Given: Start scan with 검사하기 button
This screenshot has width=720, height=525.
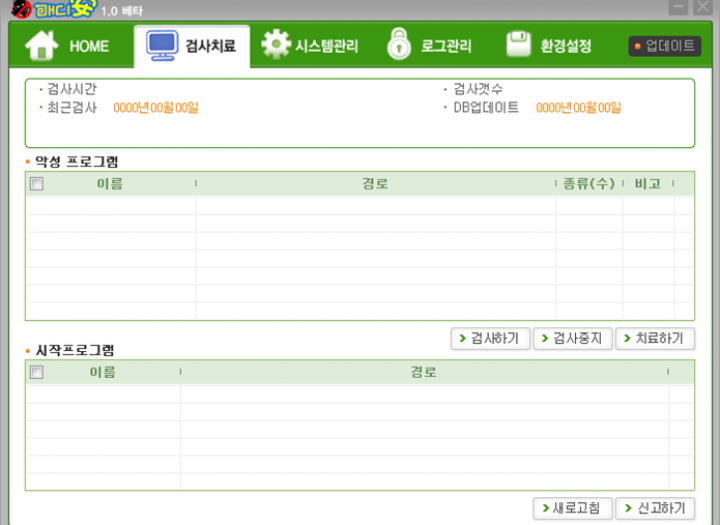Looking at the screenshot, I should pyautogui.click(x=490, y=339).
